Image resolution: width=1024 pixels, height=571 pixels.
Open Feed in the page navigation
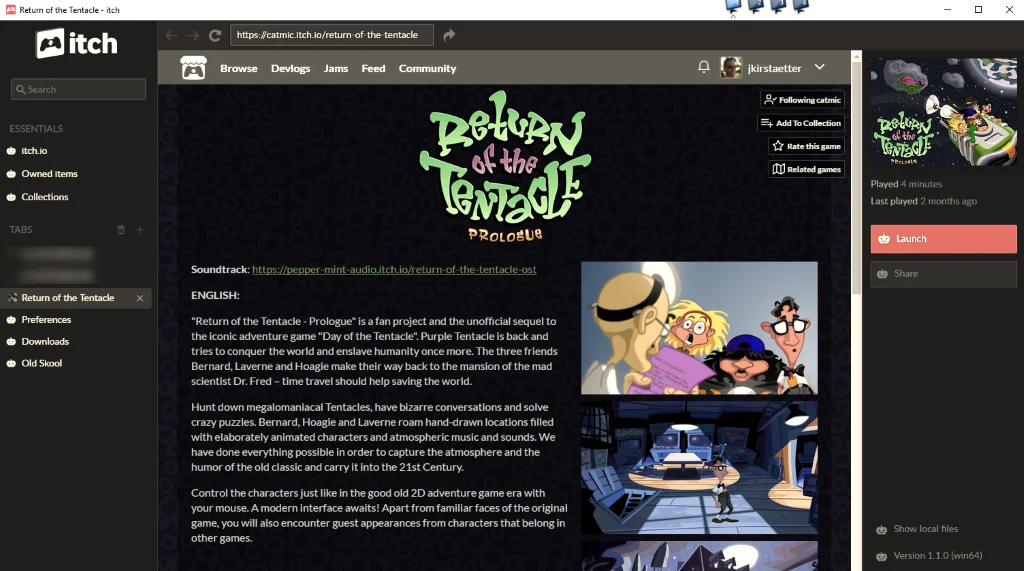pyautogui.click(x=373, y=68)
